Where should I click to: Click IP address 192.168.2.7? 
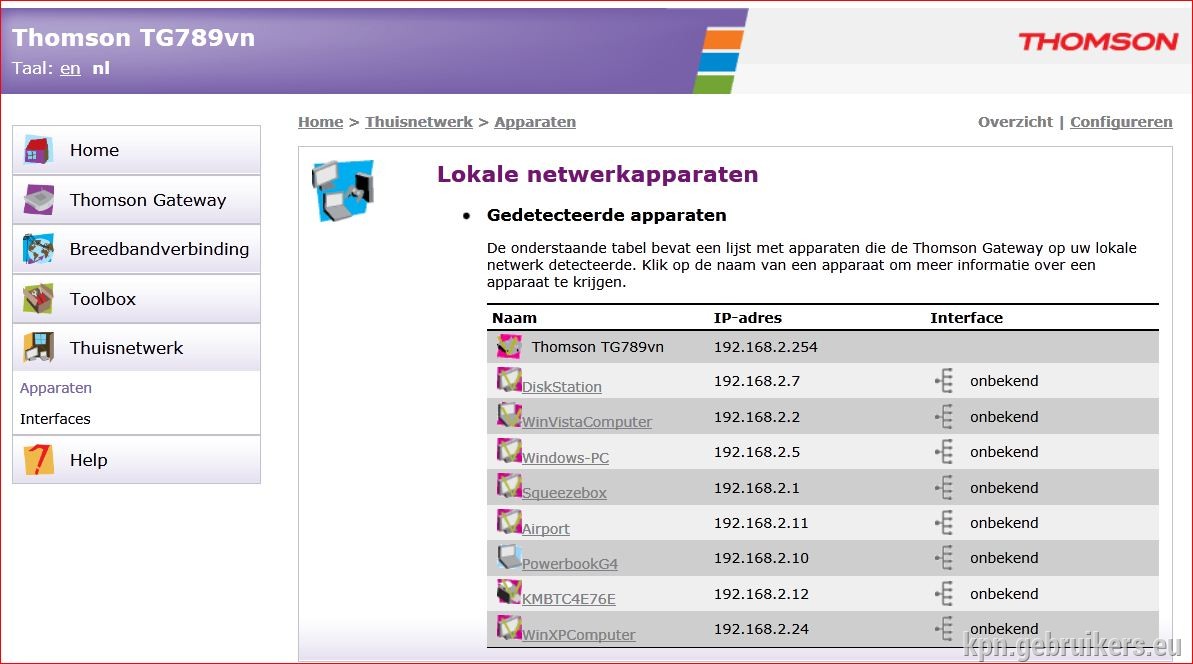756,380
